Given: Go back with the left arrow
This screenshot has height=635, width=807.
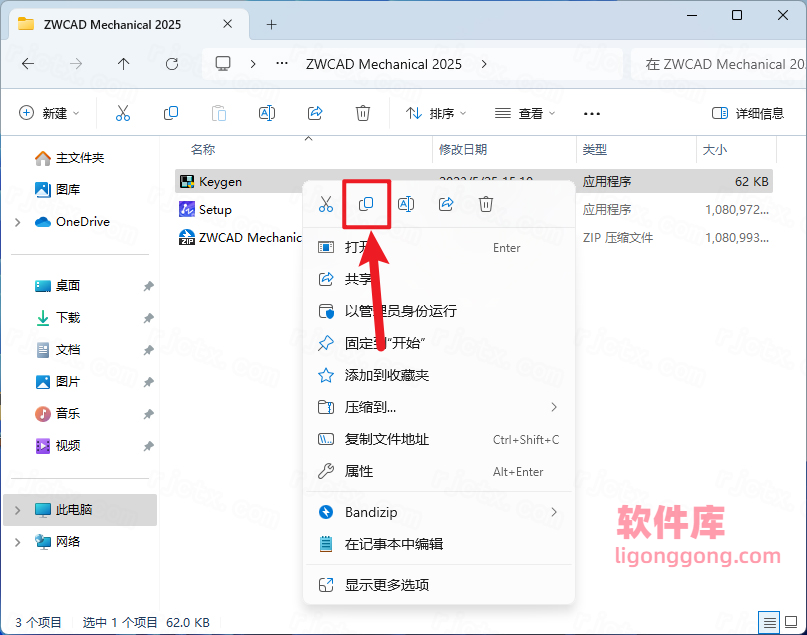Looking at the screenshot, I should coord(28,64).
